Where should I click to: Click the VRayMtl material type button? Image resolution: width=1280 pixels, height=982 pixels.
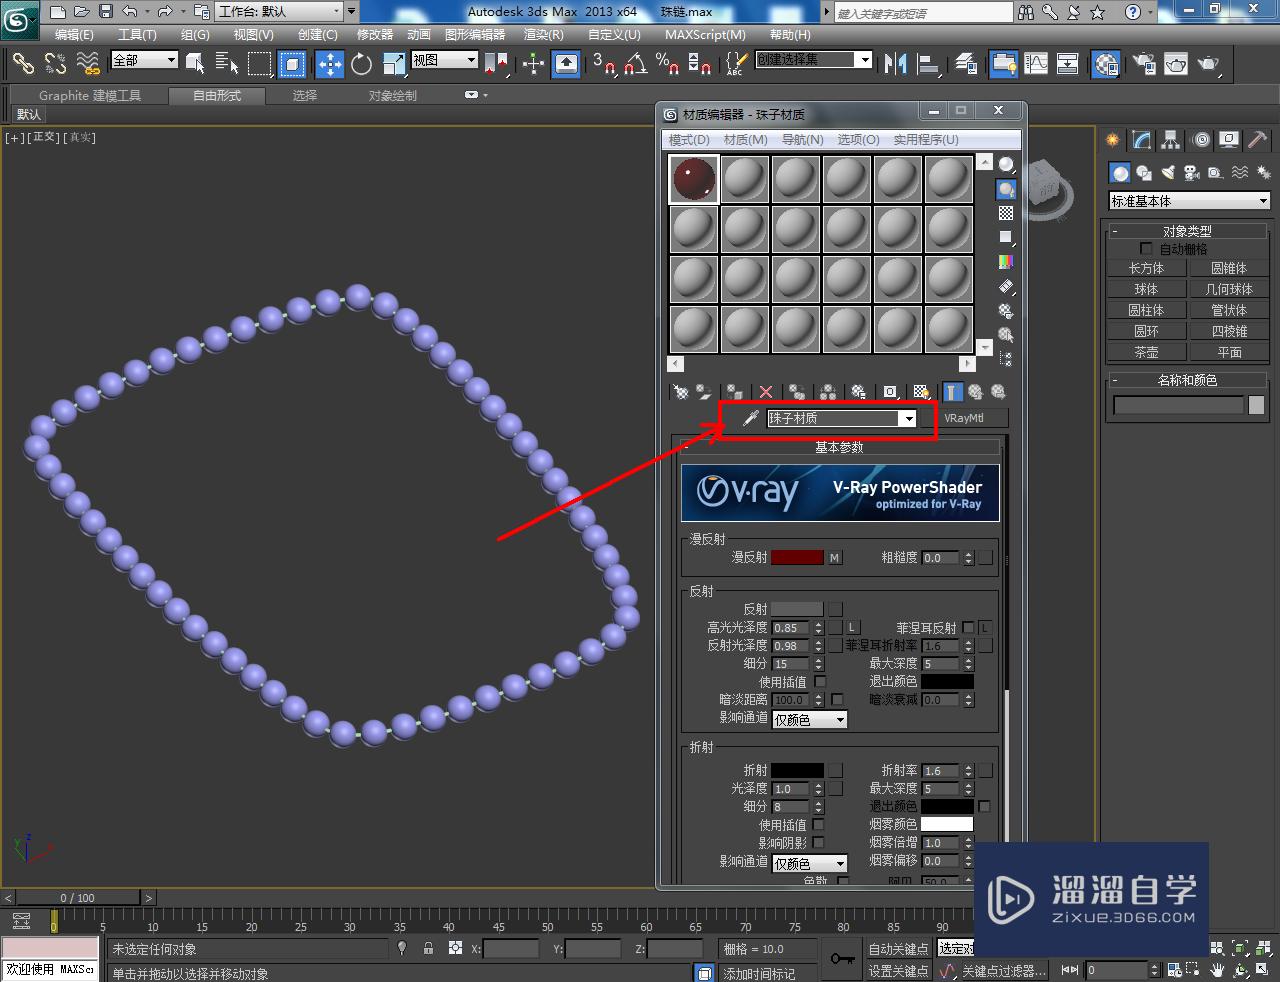click(964, 418)
